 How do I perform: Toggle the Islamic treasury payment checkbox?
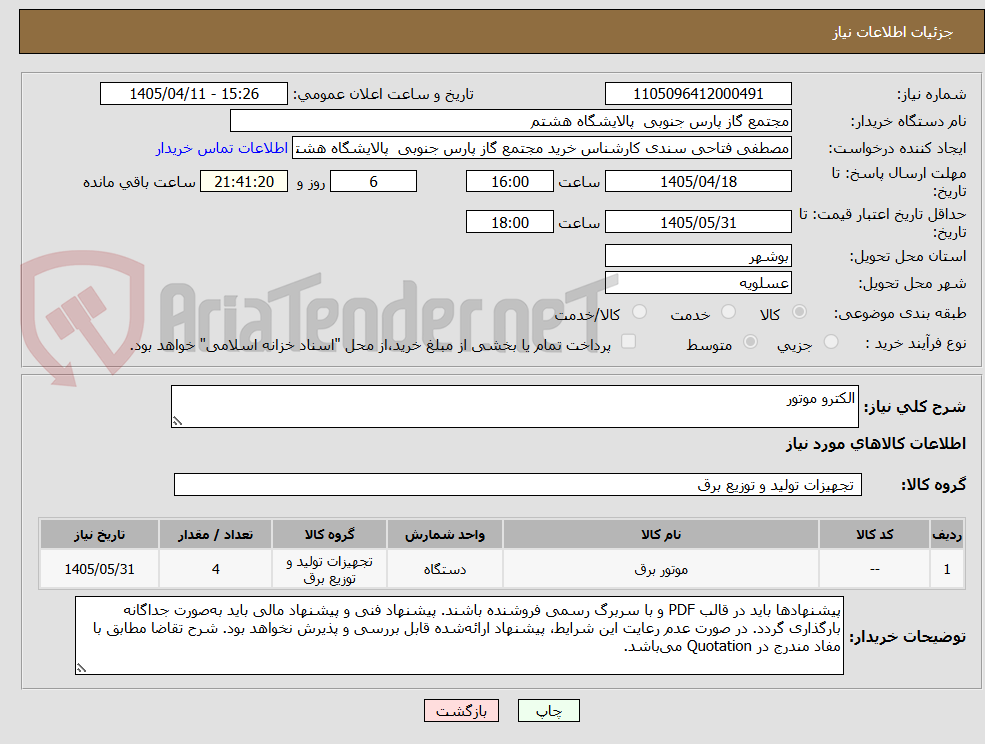[628, 341]
